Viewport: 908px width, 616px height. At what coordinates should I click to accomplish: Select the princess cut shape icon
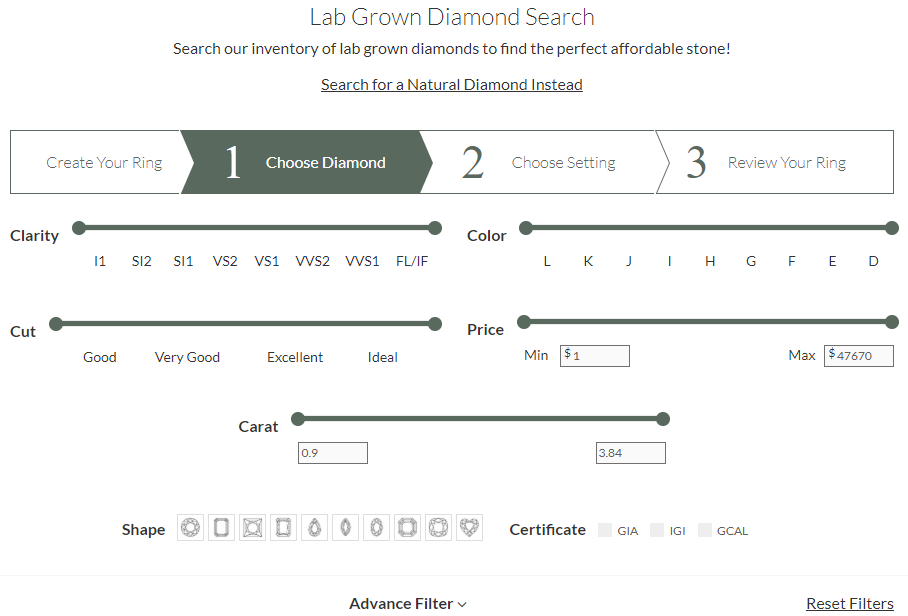252,528
